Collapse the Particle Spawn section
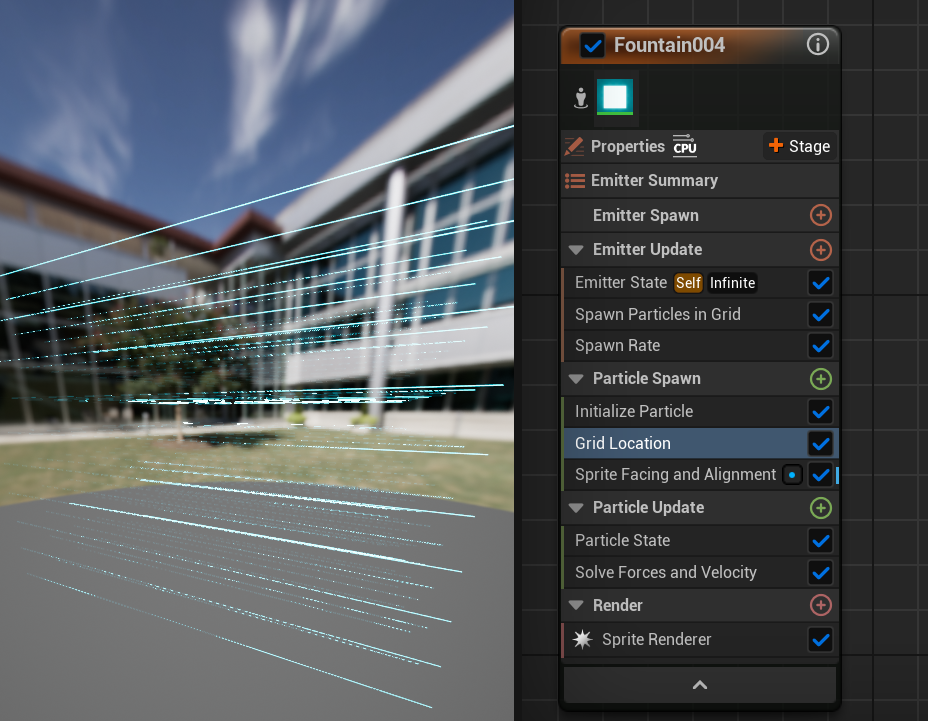This screenshot has height=721, width=928. 576,379
